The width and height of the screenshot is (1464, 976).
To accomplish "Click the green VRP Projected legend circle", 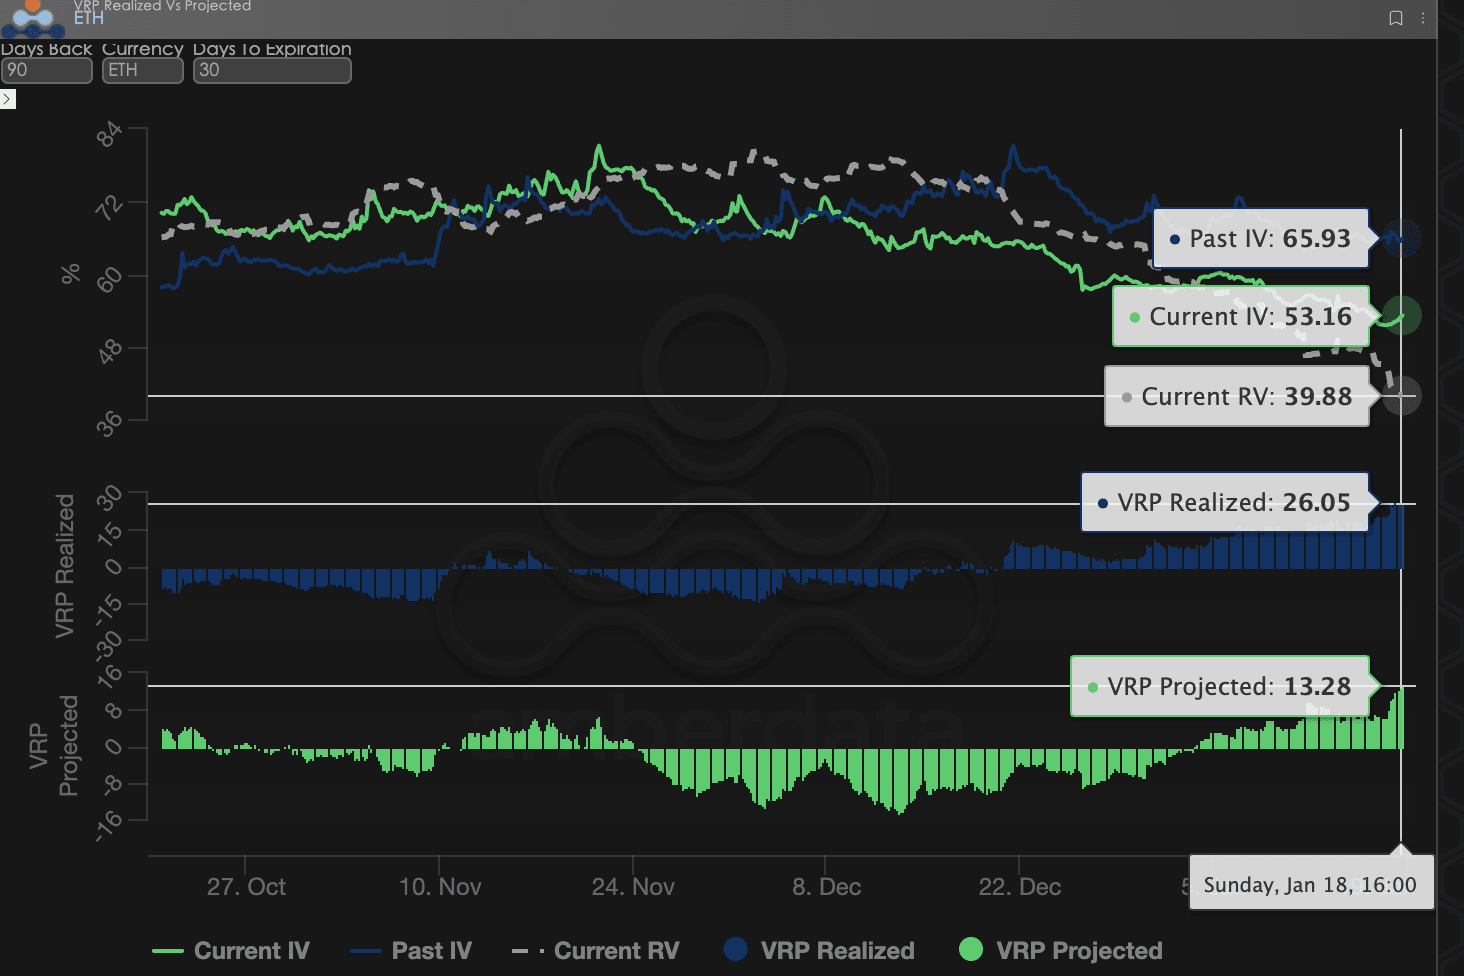I will 971,949.
